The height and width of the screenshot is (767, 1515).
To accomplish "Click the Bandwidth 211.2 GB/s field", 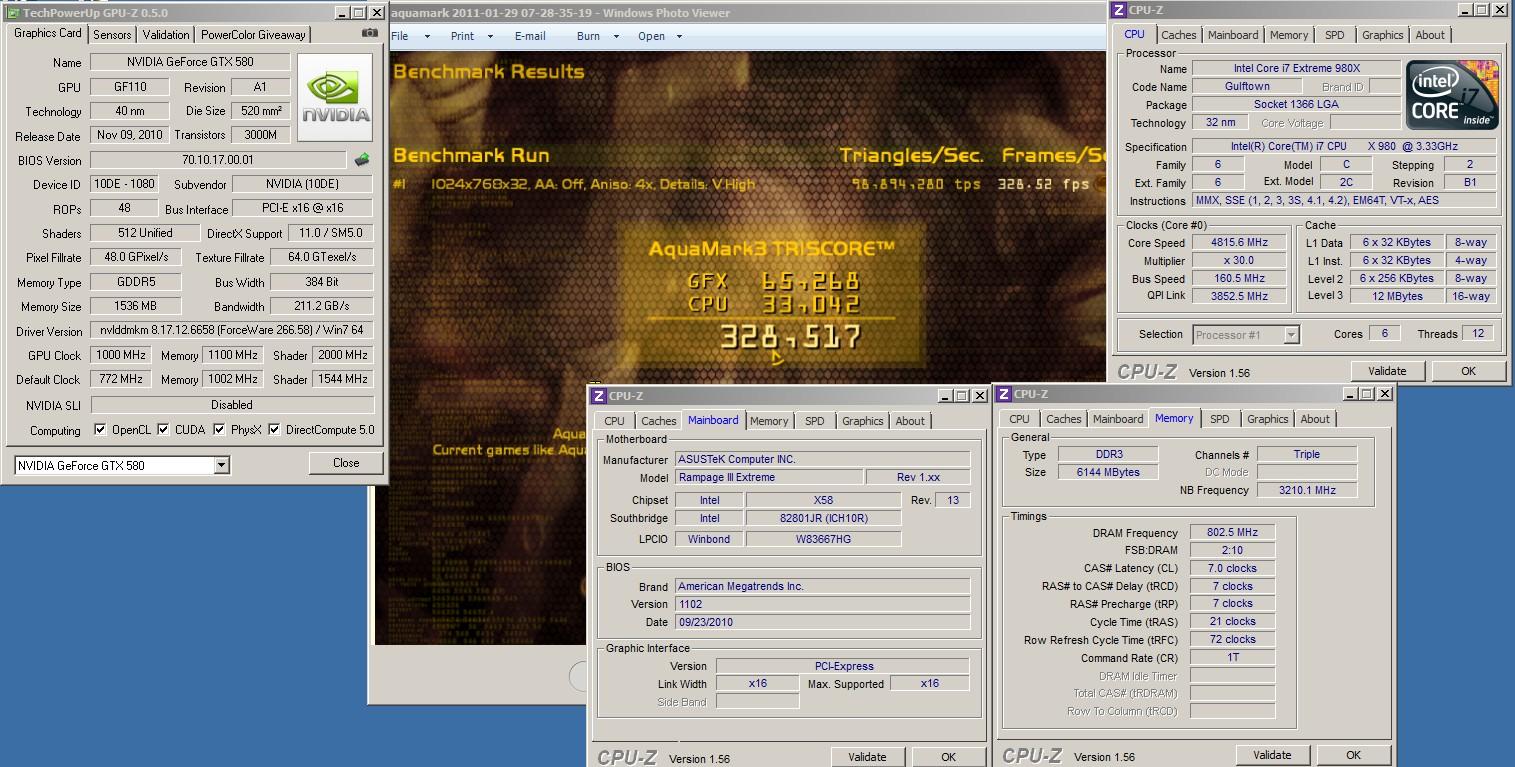I will [x=322, y=307].
